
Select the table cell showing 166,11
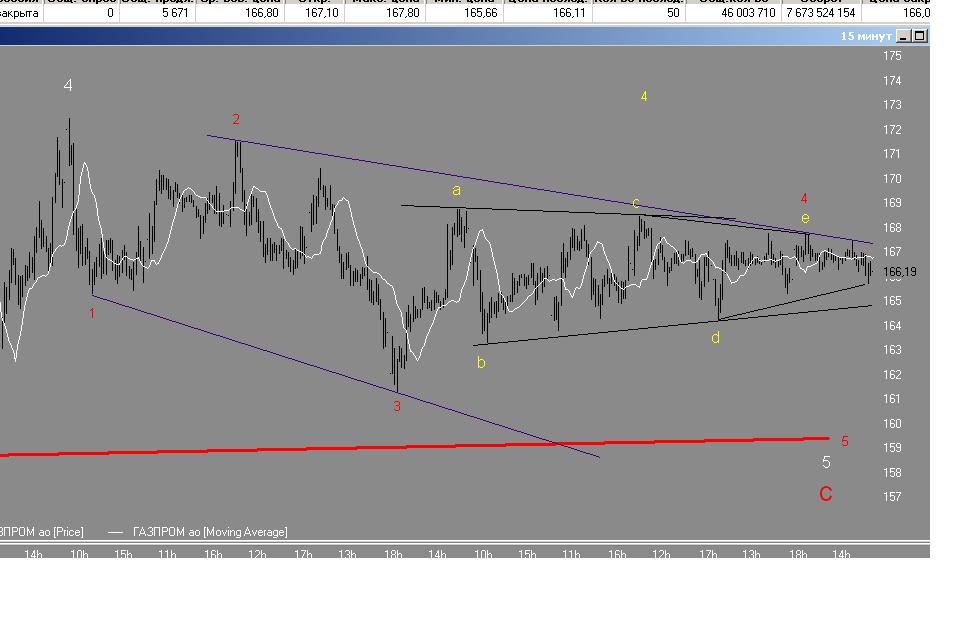click(x=548, y=12)
